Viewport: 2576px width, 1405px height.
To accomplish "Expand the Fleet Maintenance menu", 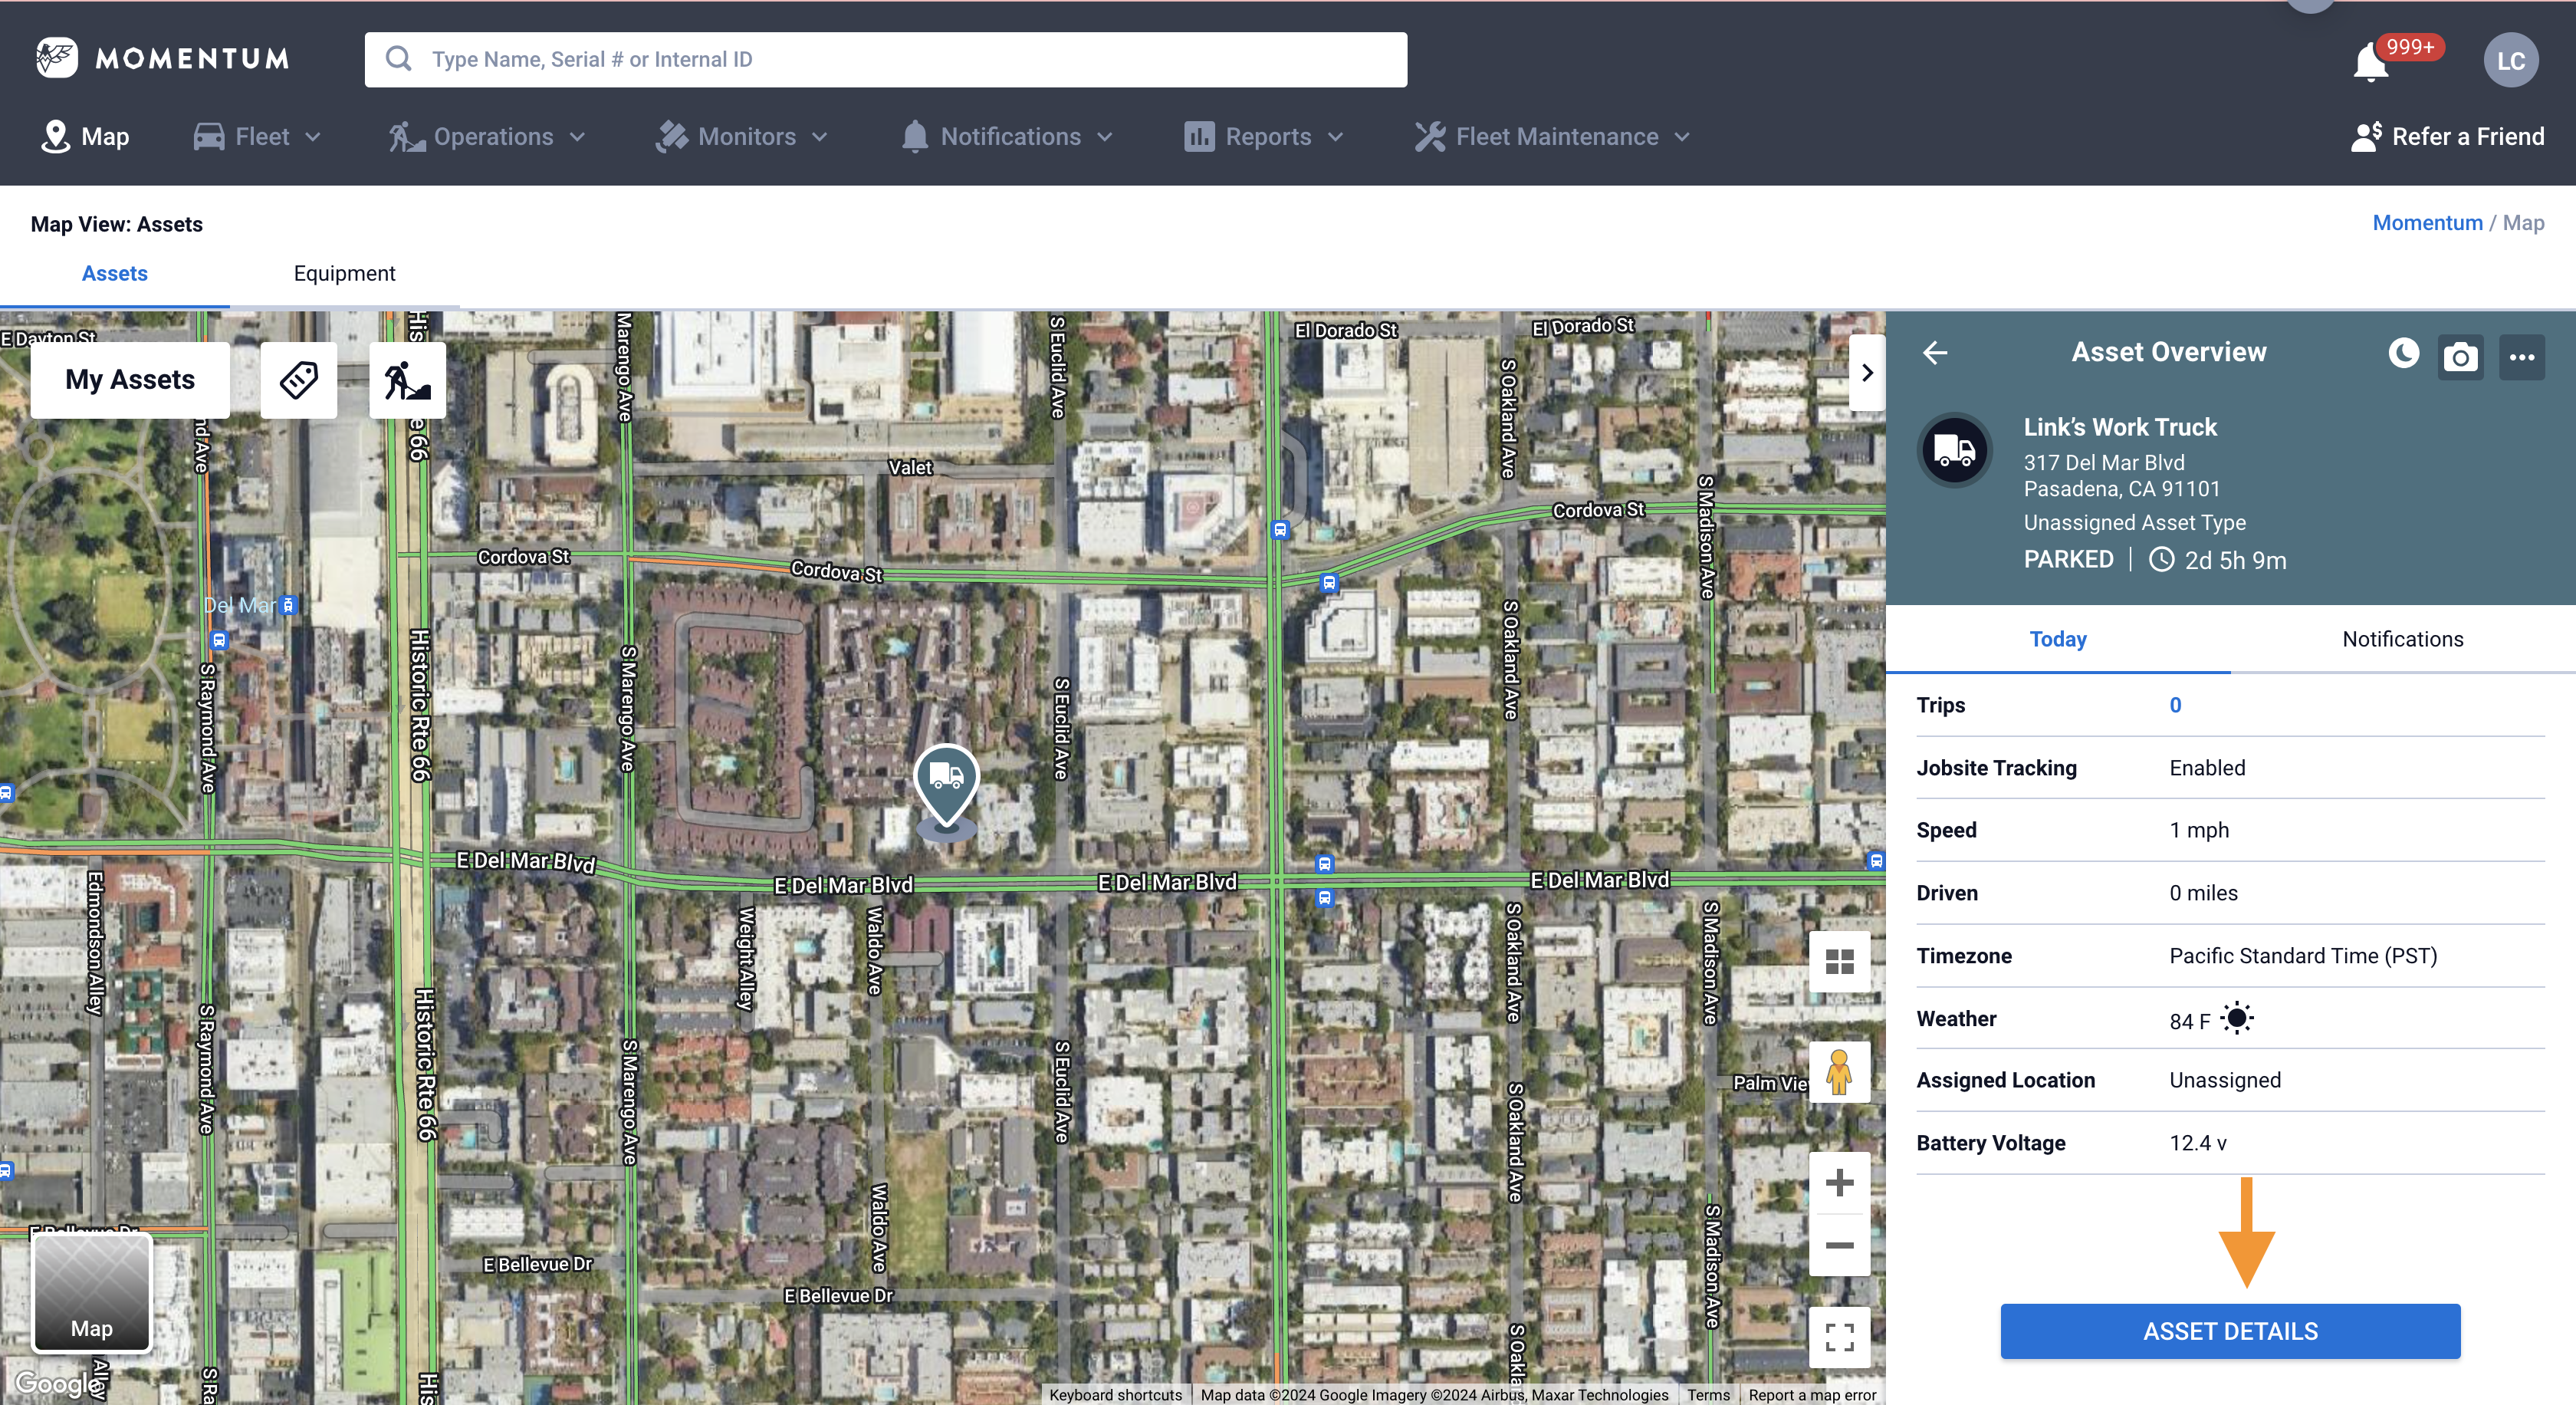I will [1551, 137].
